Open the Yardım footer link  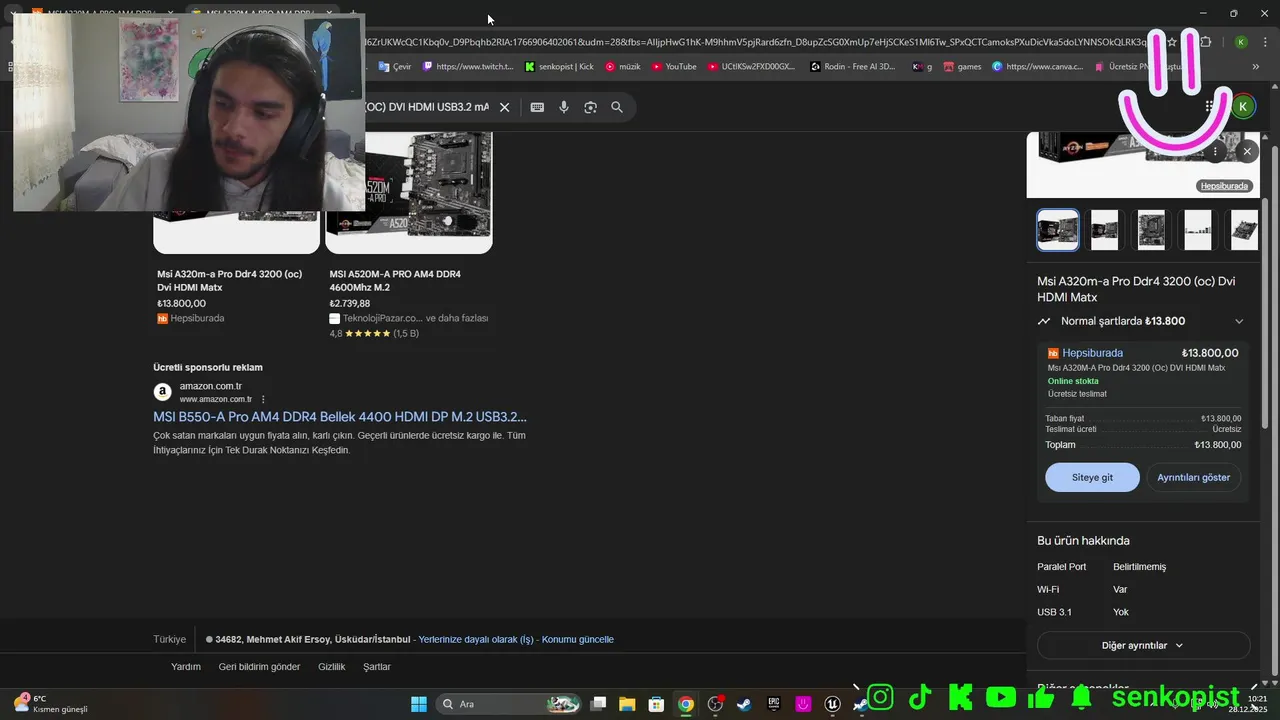point(186,666)
